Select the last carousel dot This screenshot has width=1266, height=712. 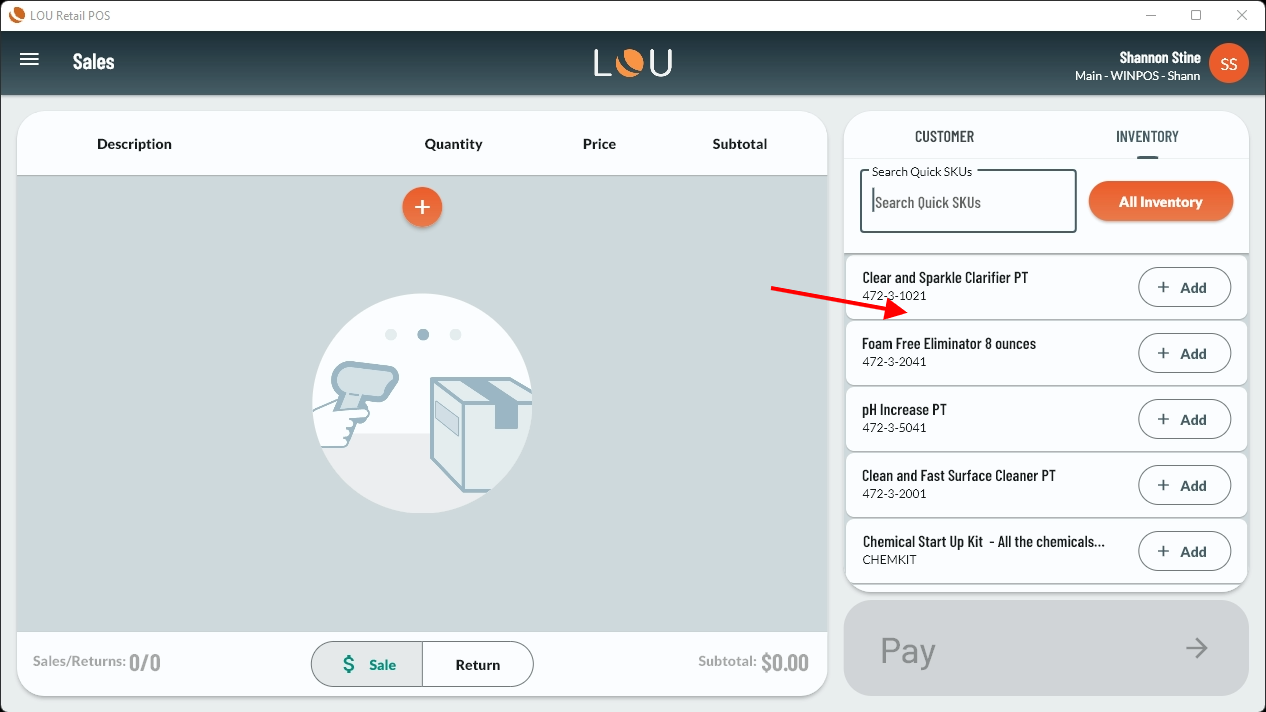click(455, 335)
